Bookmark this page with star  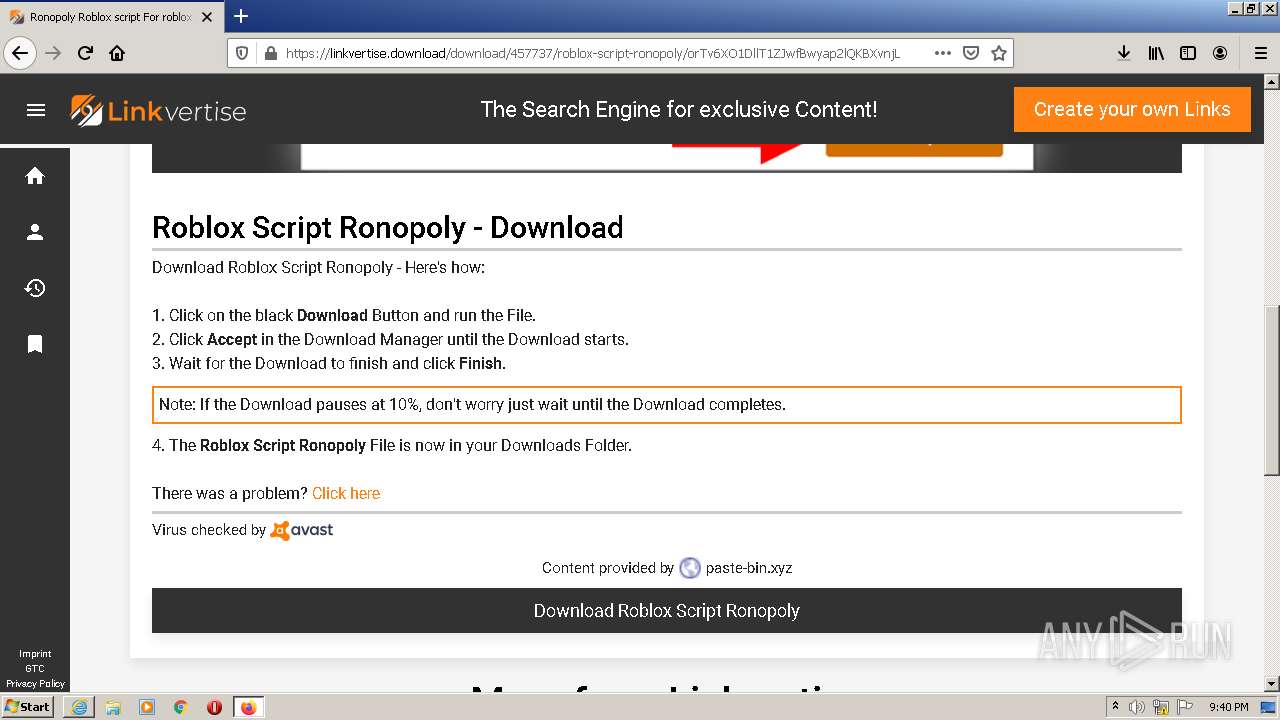(x=998, y=53)
